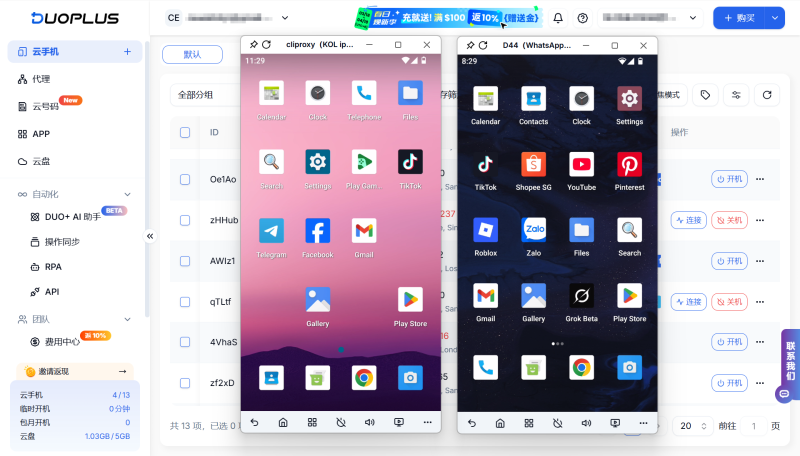Collapse the 自动化 sidebar section
Image resolution: width=800 pixels, height=456 pixels.
pos(128,194)
